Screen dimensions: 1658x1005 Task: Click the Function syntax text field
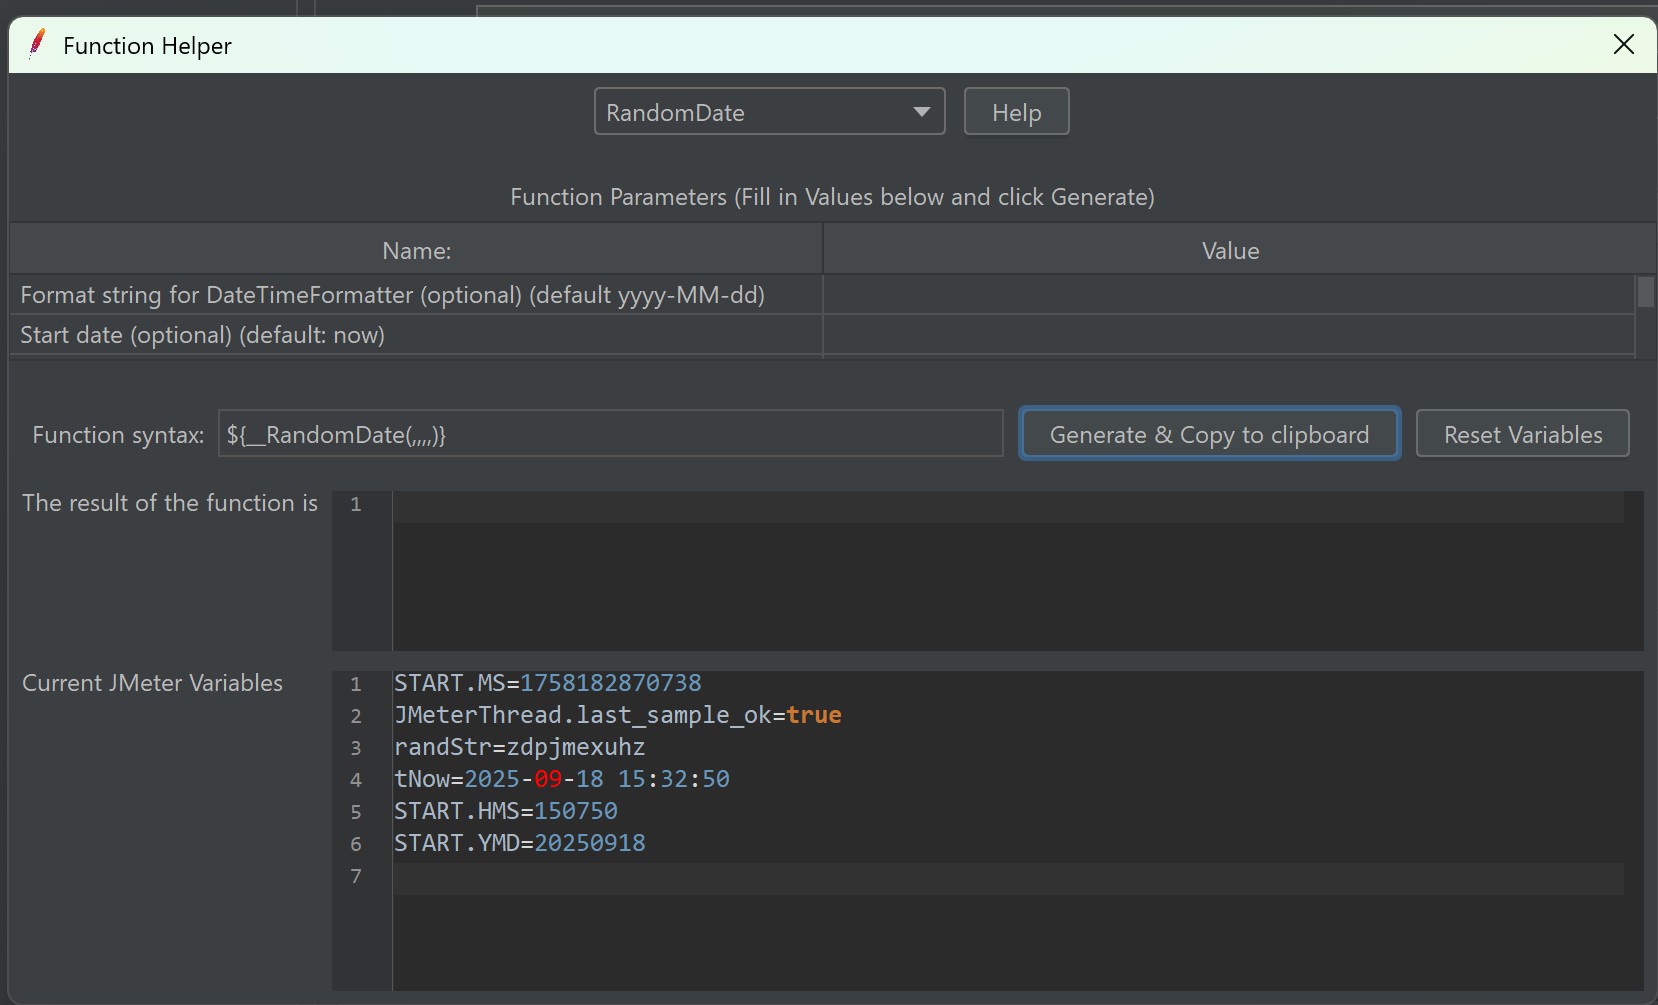(610, 434)
